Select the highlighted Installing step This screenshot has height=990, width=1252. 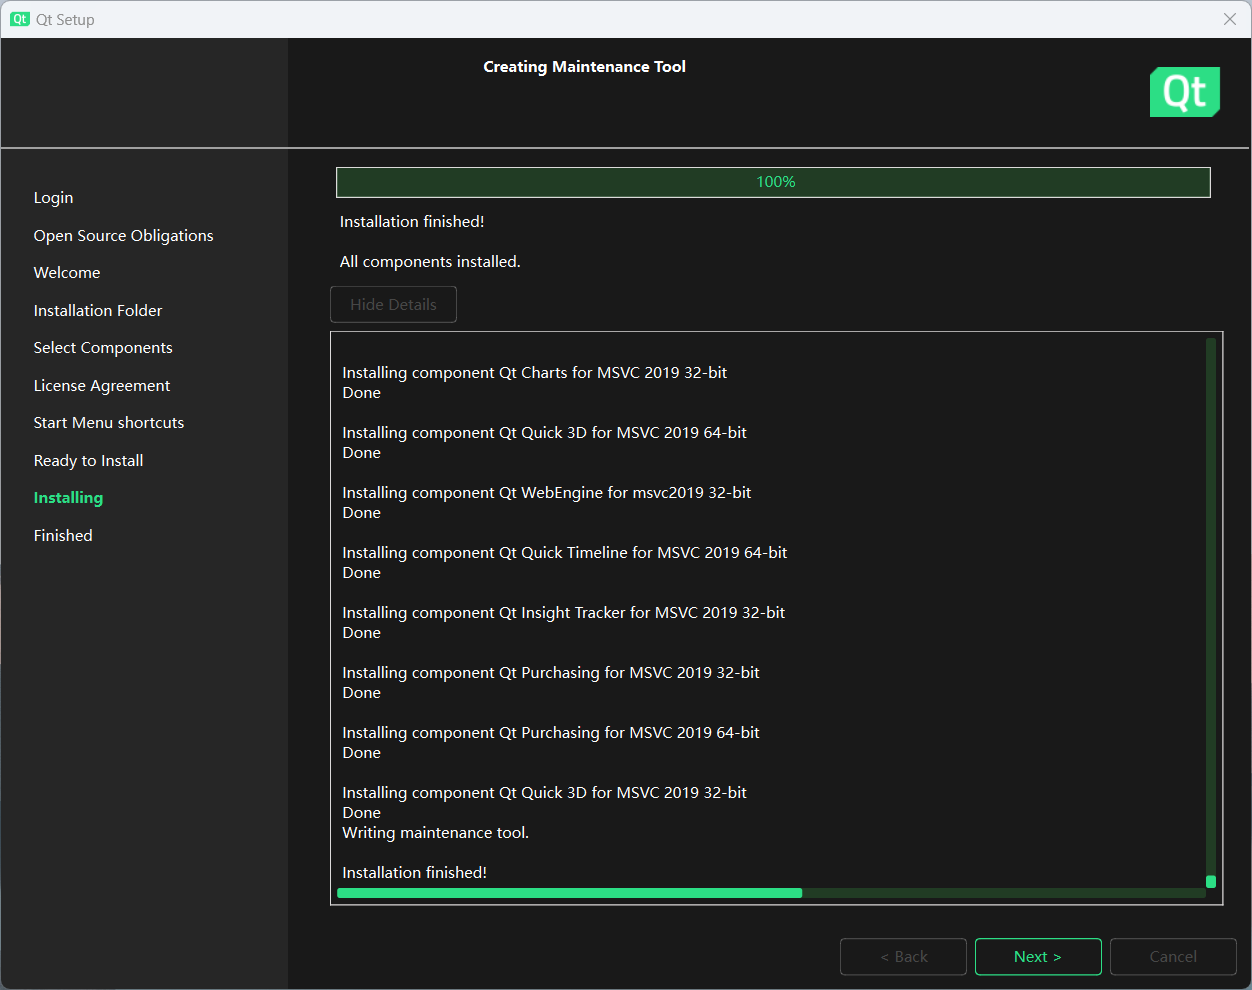68,498
